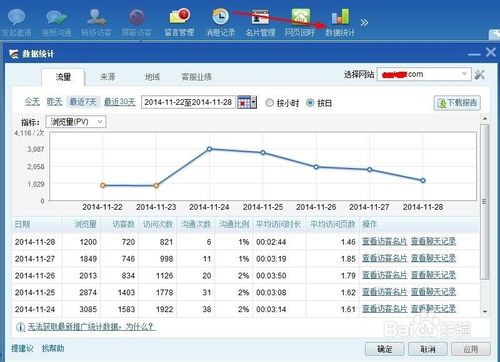The height and width of the screenshot is (362, 500).
Task: View 查看聊天记录 for 2014-11-25
Action: [x=433, y=292]
